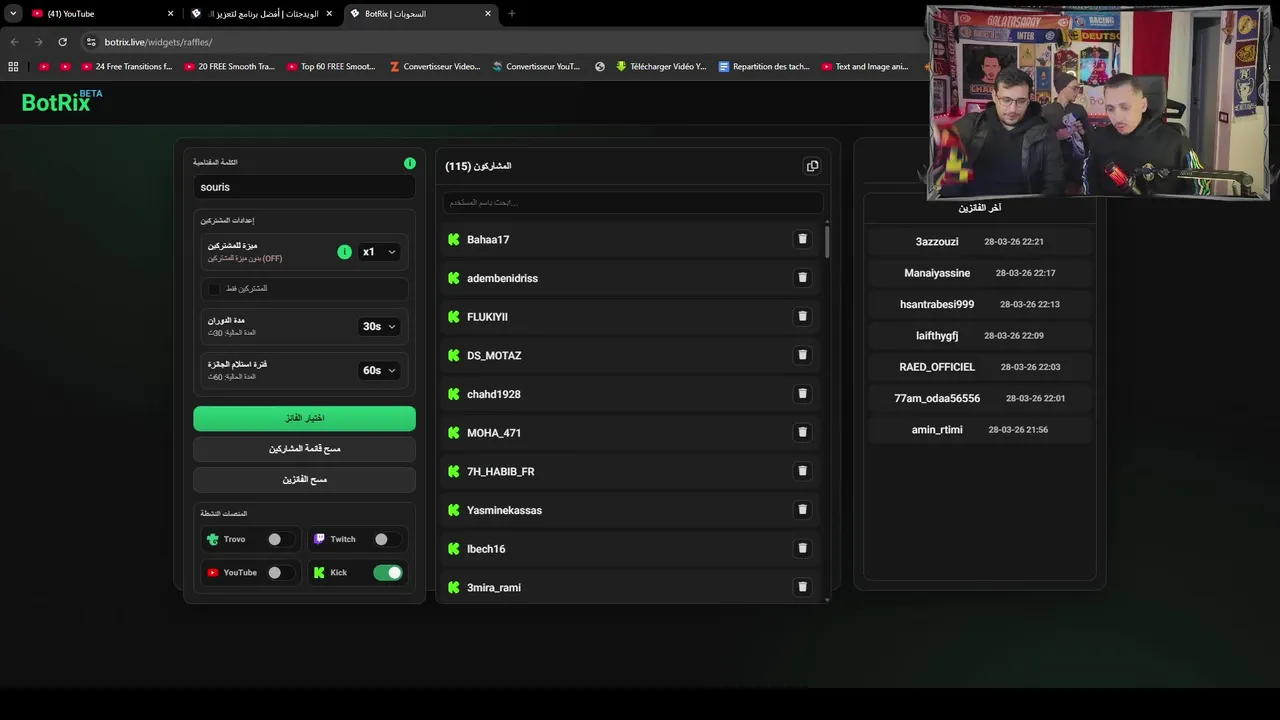Click the participant username search field
1280x720 pixels.
click(633, 203)
